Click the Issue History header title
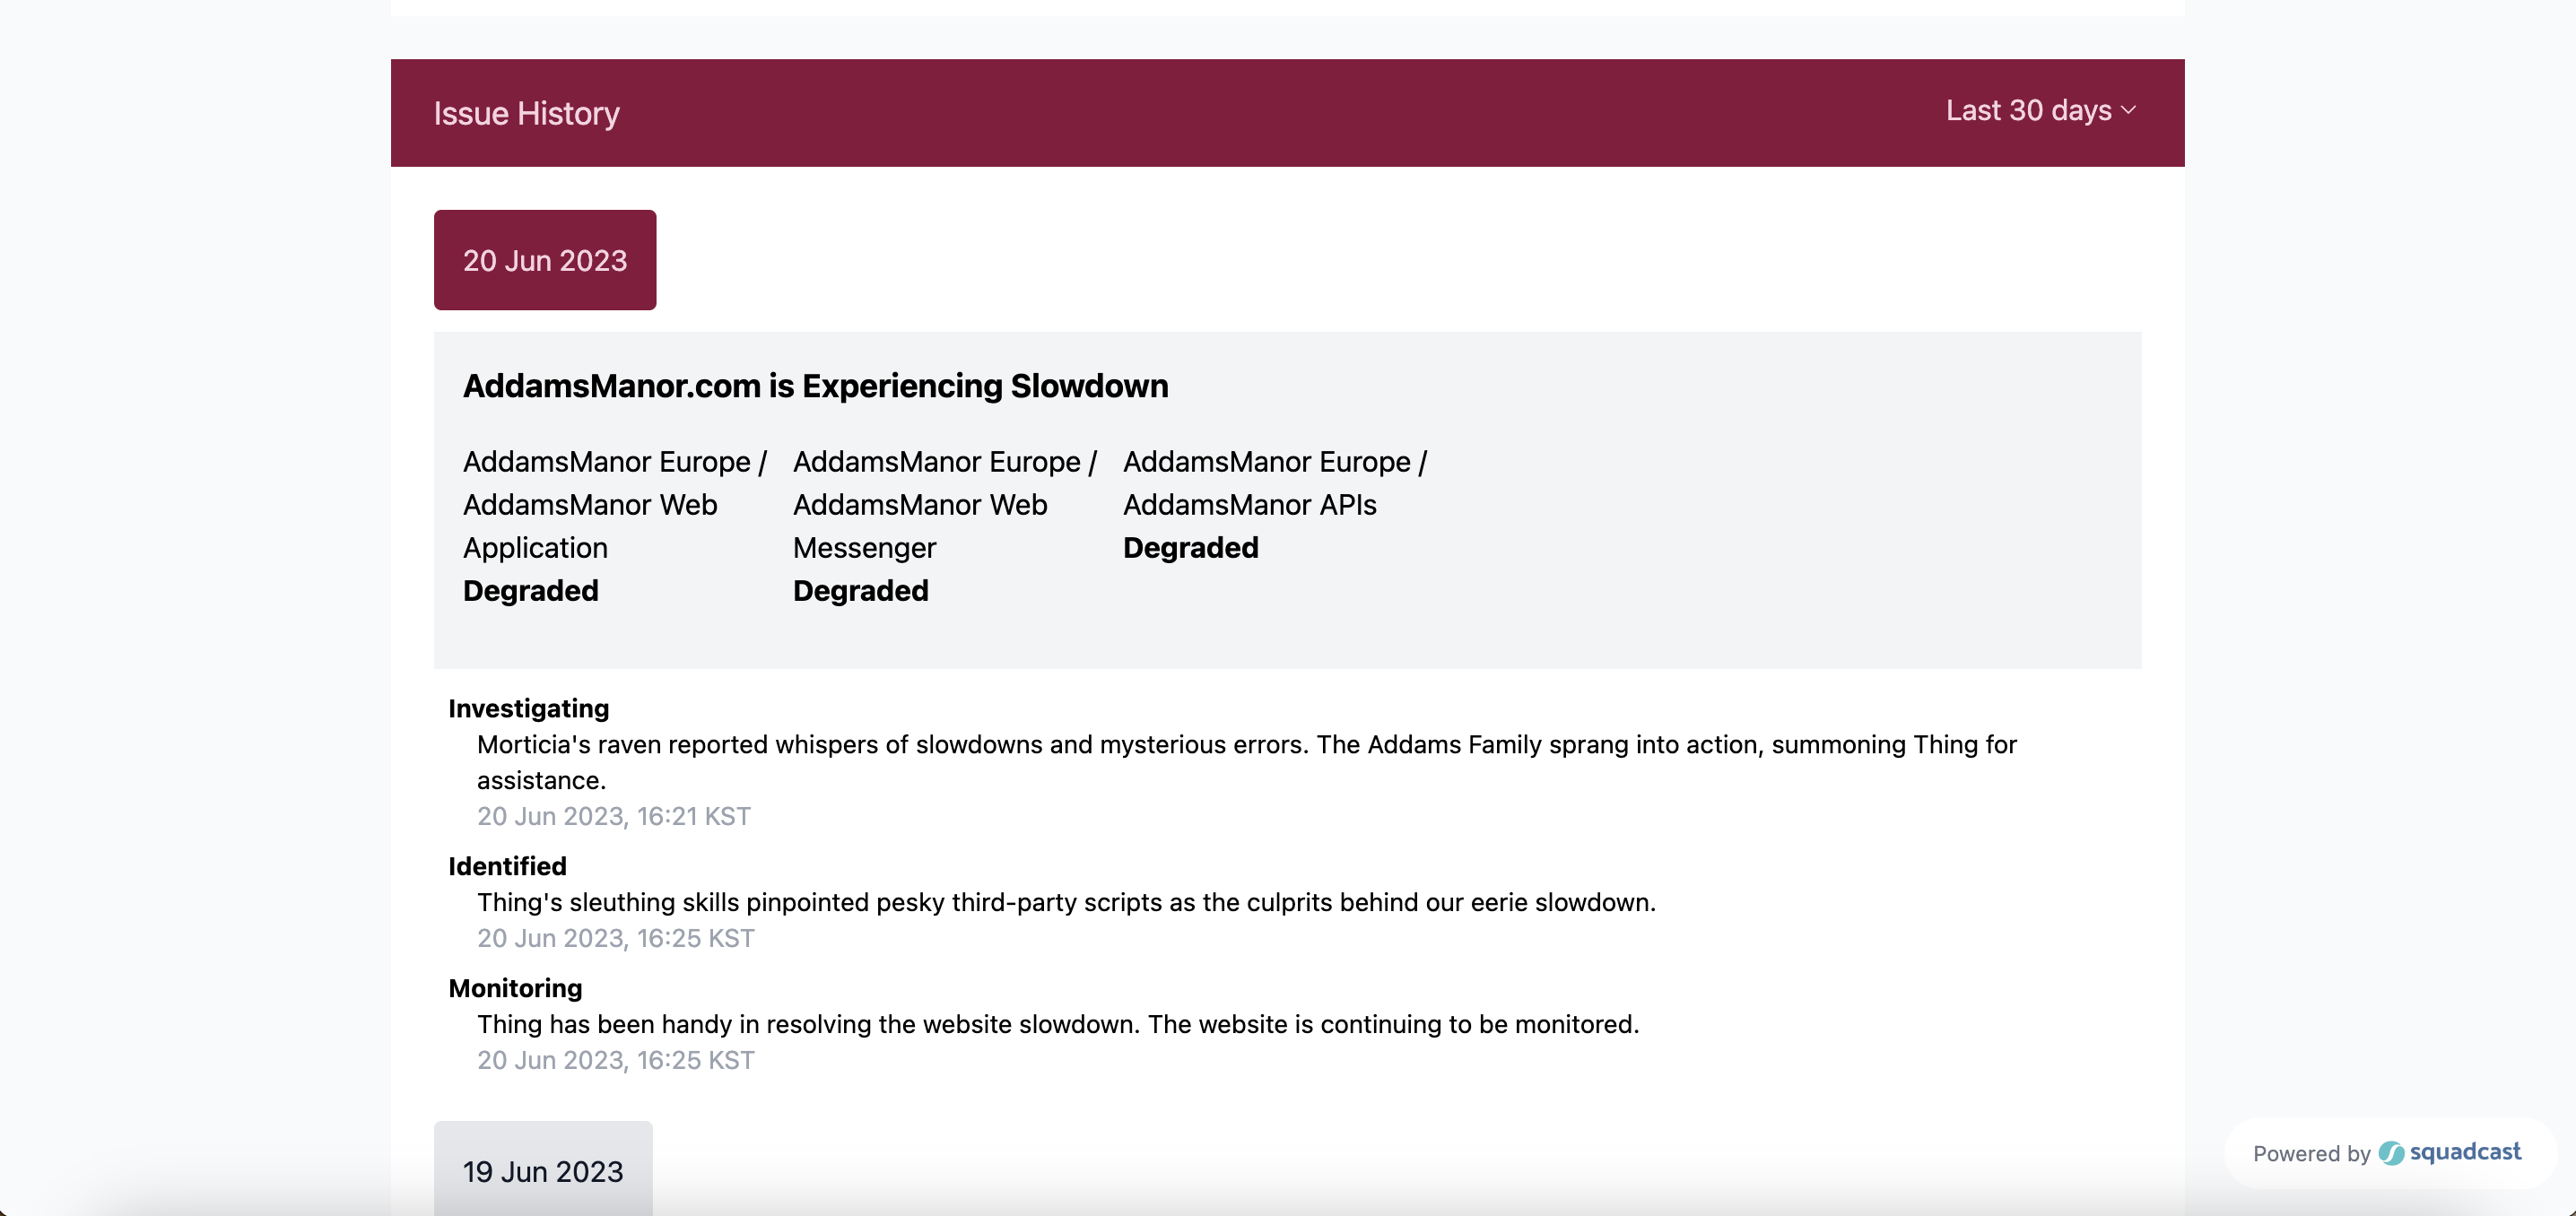2576x1216 pixels. tap(526, 114)
